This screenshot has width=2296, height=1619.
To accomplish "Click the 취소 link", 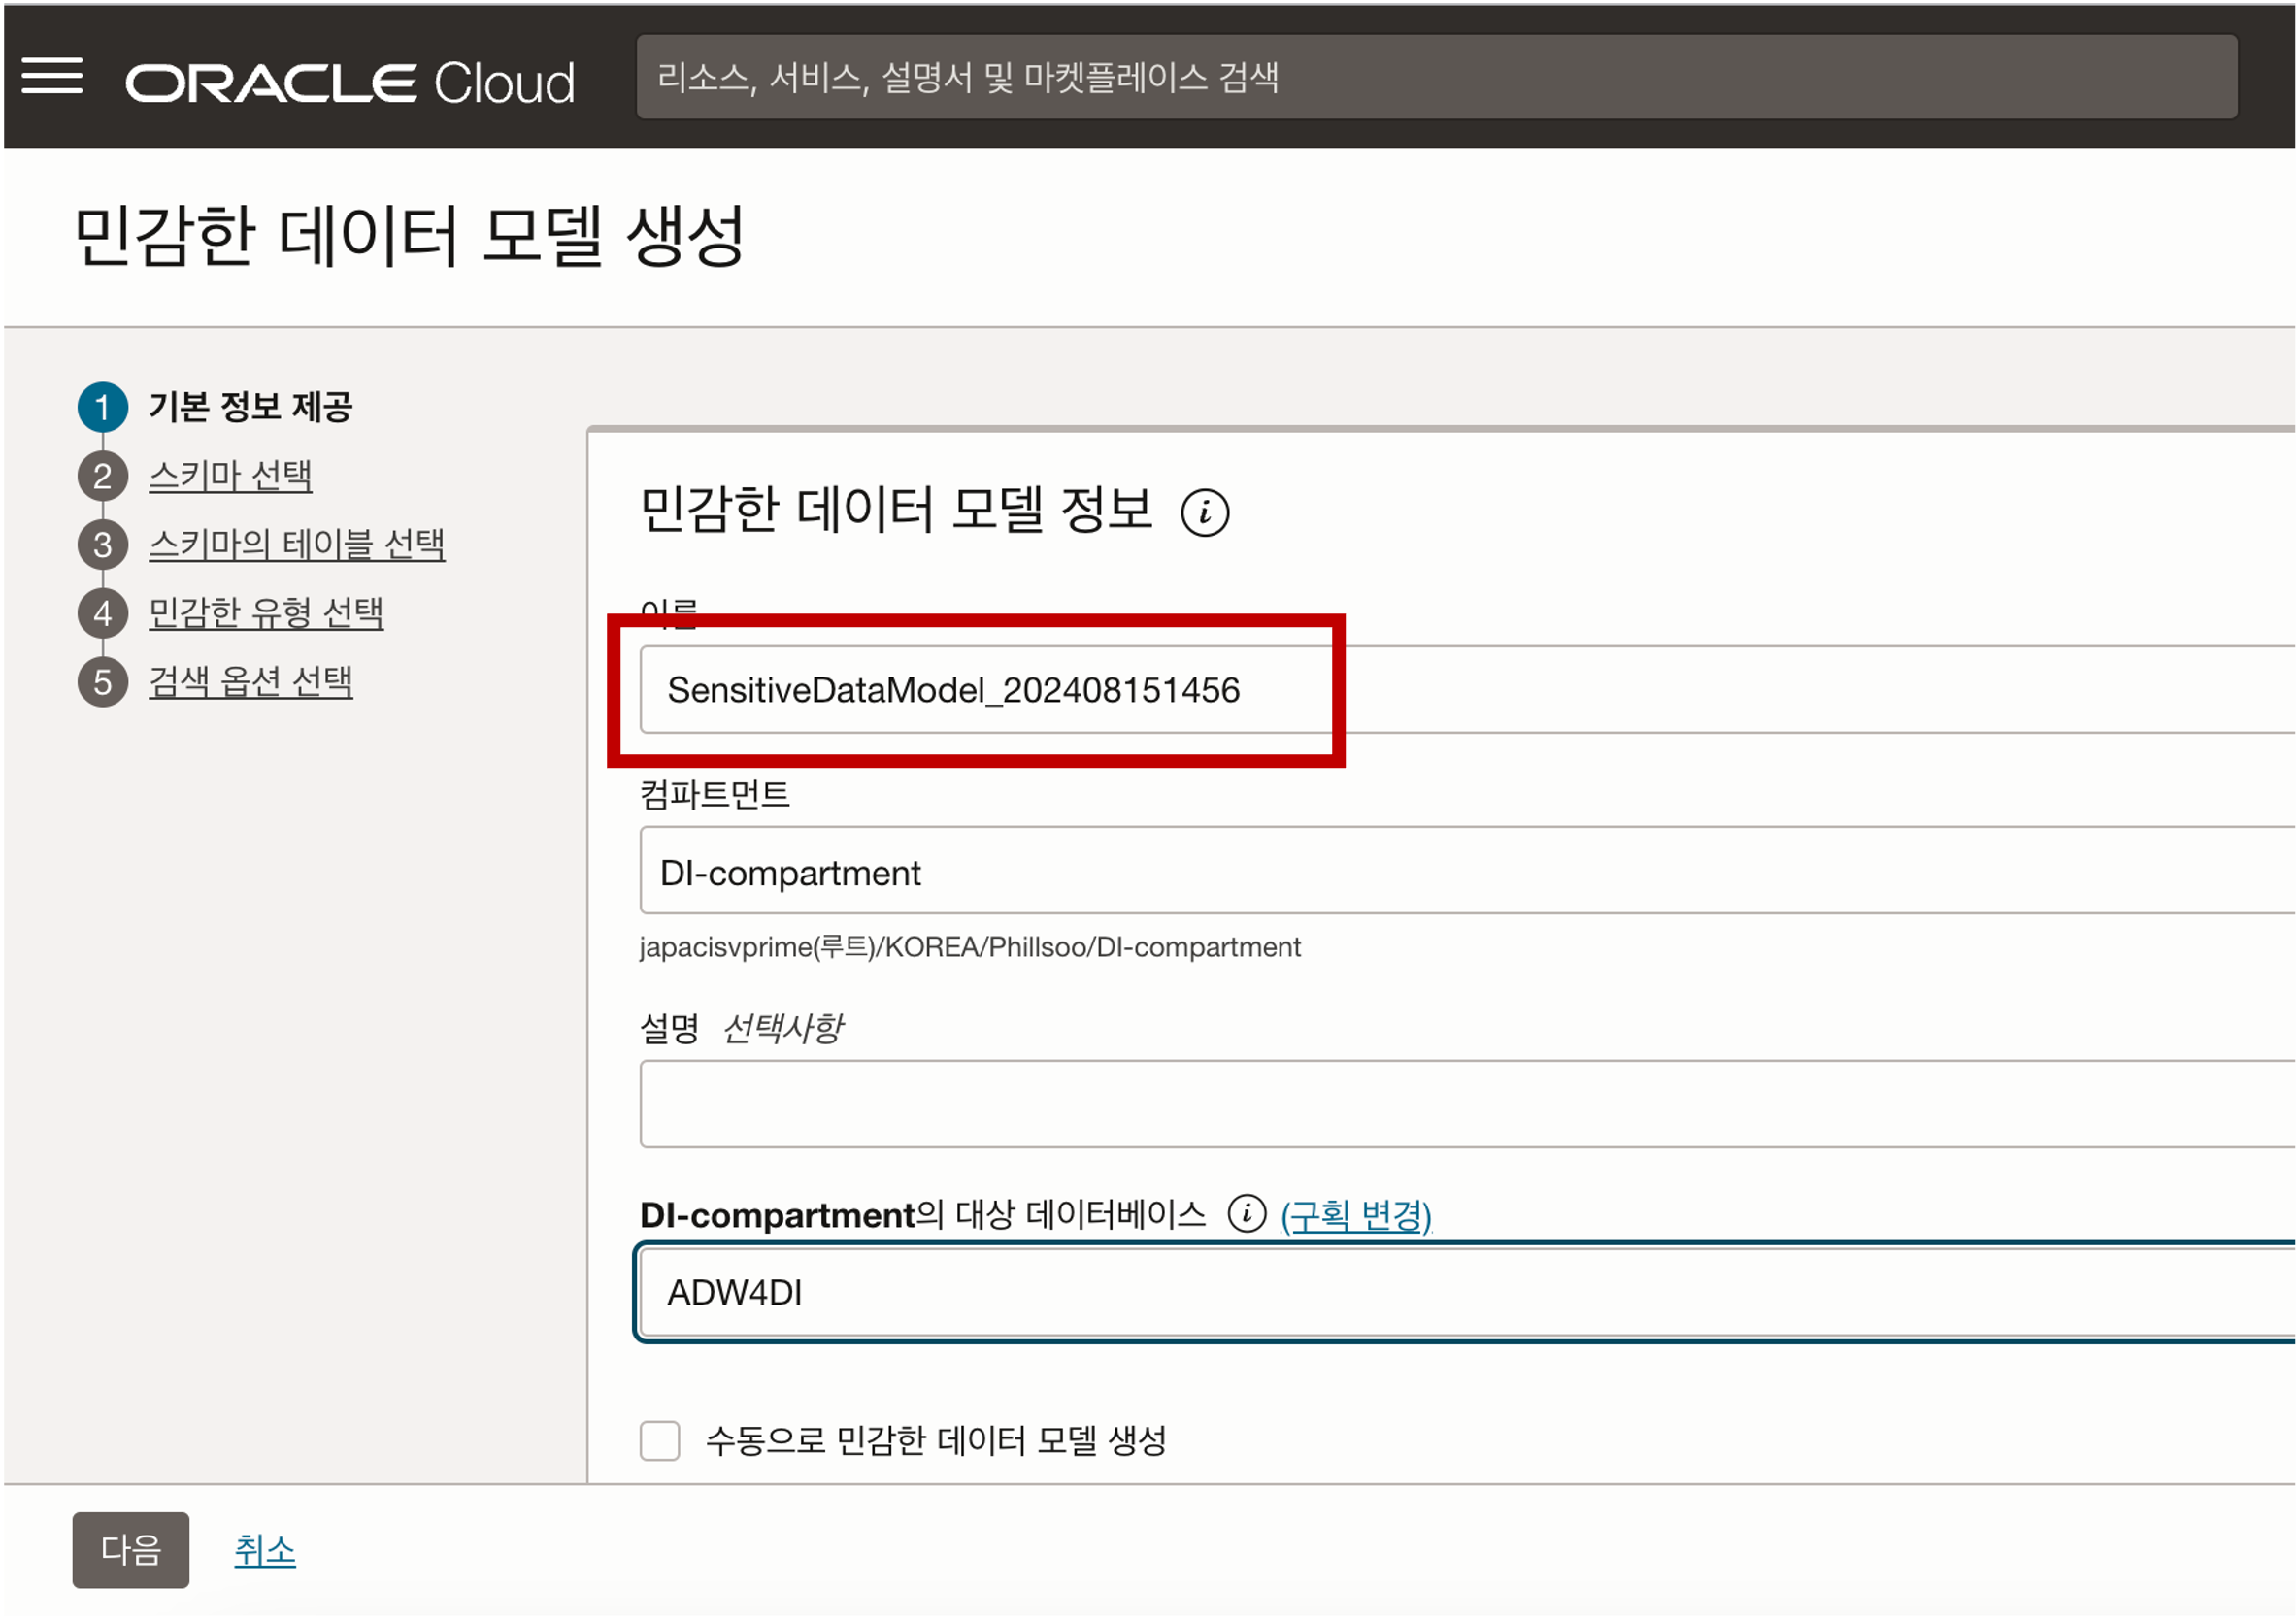I will (265, 1551).
